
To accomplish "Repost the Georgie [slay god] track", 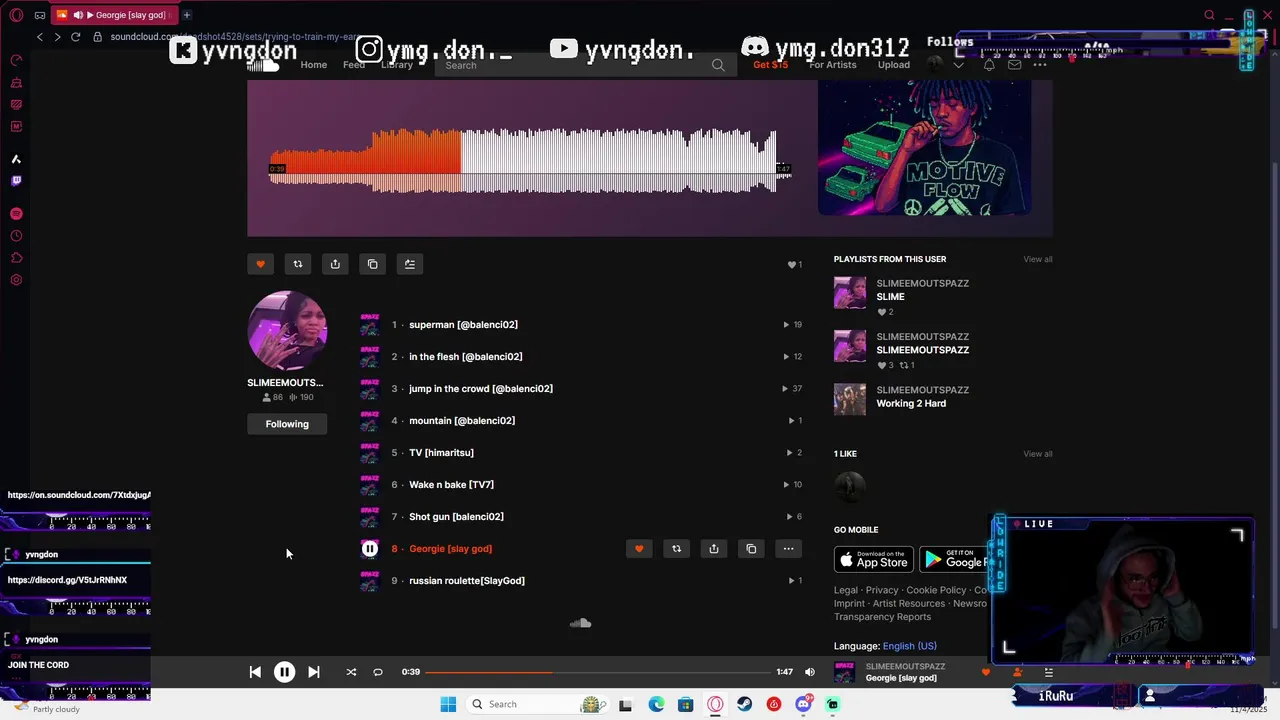I will [x=676, y=548].
